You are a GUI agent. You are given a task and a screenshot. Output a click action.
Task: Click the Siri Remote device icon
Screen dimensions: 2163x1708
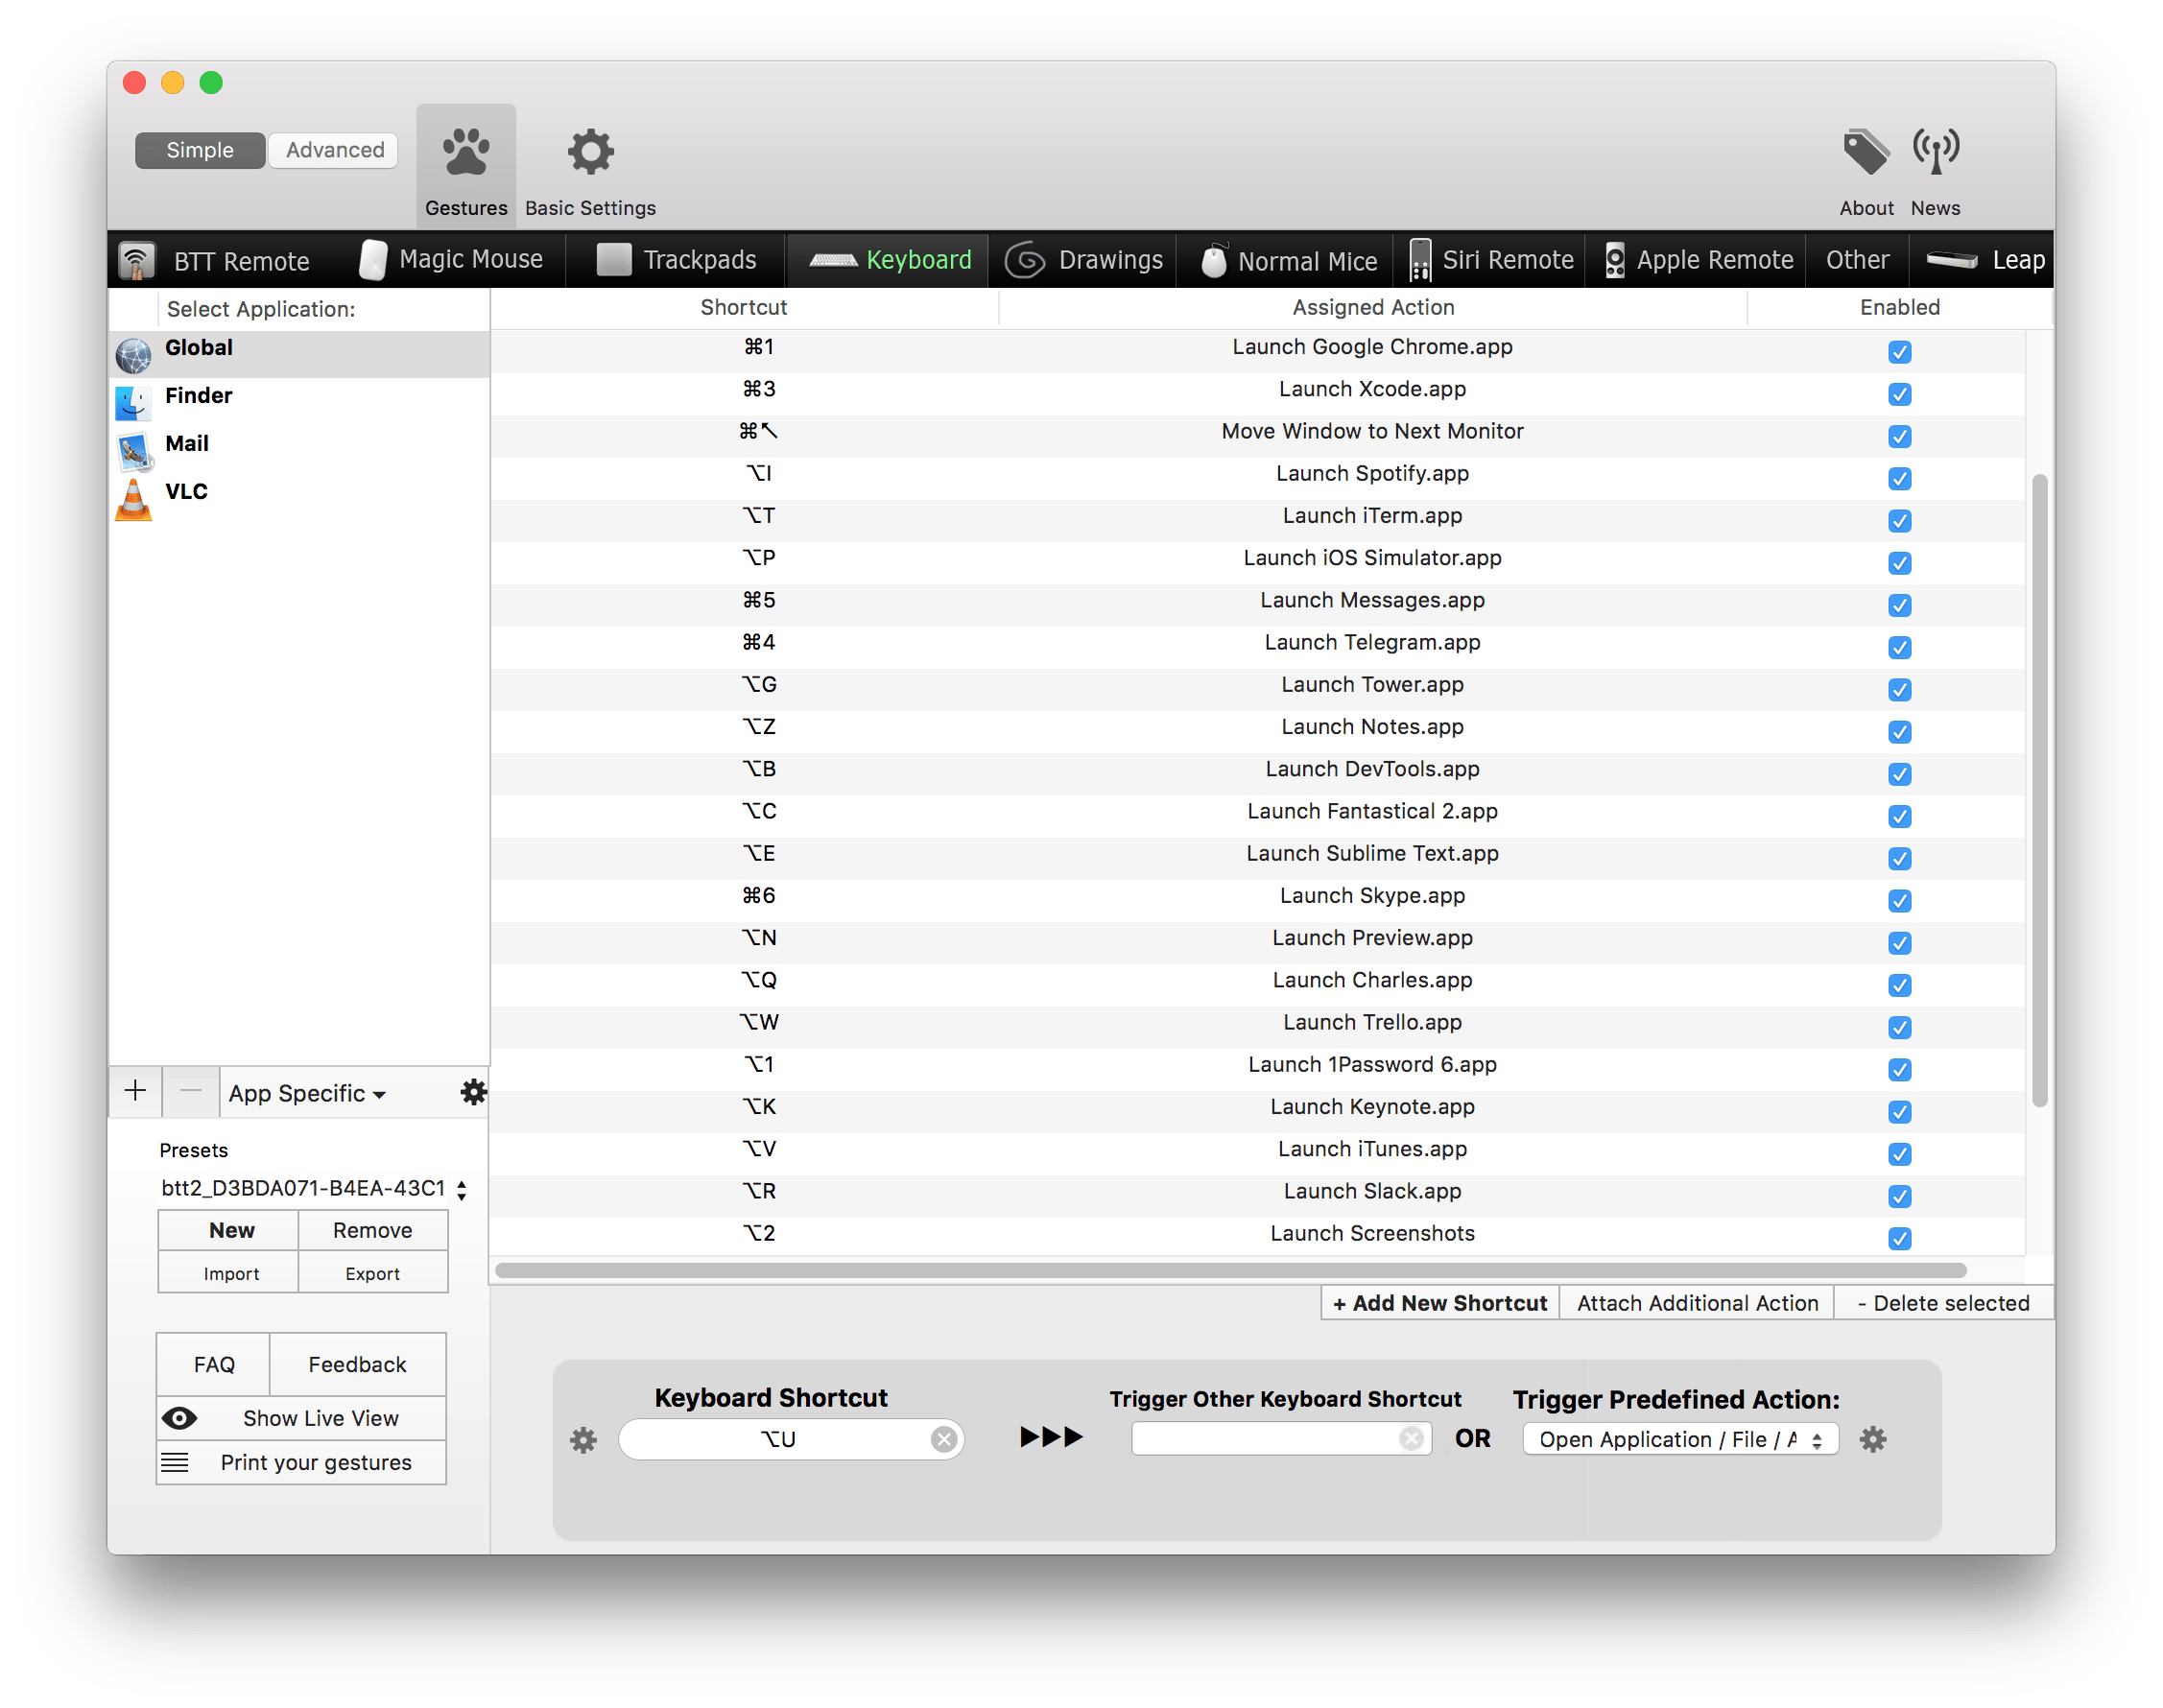[1420, 260]
